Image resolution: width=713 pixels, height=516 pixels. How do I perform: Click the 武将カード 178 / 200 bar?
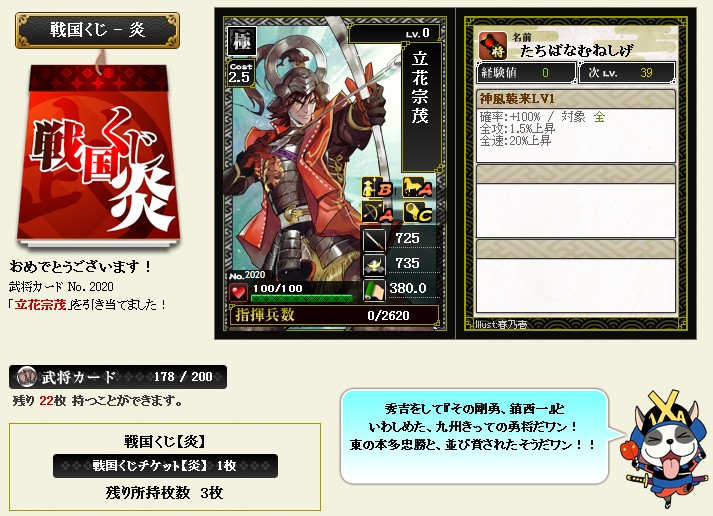coord(118,377)
